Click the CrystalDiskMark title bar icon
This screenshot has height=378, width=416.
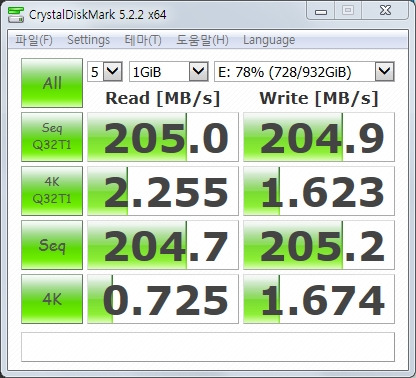point(15,14)
